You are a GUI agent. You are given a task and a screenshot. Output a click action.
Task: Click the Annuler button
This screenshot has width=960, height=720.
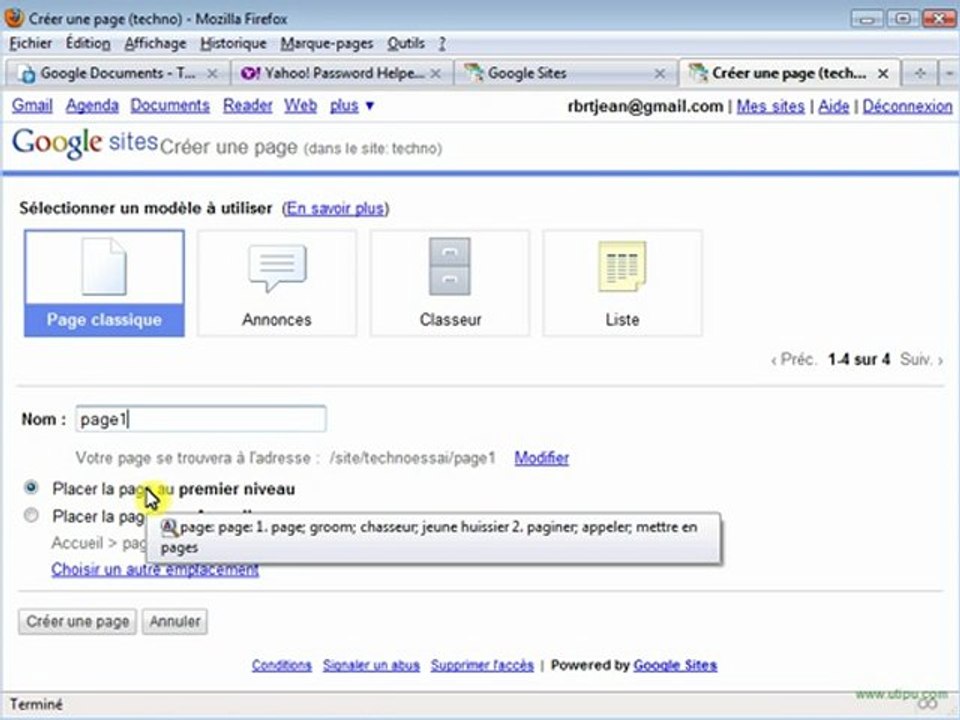[175, 621]
